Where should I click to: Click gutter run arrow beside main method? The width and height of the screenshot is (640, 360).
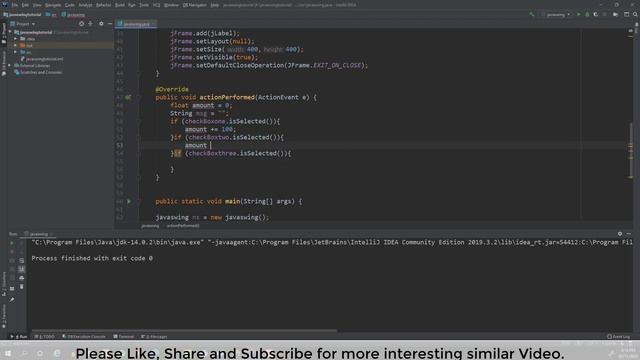pyautogui.click(x=129, y=201)
